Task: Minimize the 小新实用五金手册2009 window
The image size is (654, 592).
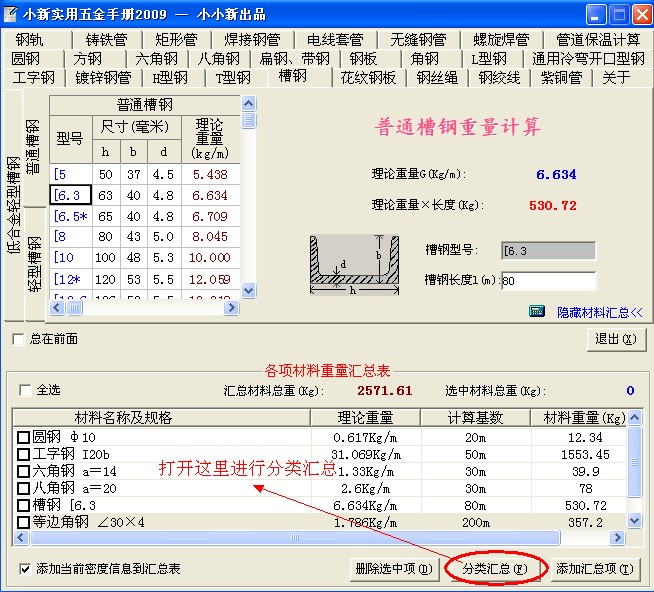Action: pos(596,15)
